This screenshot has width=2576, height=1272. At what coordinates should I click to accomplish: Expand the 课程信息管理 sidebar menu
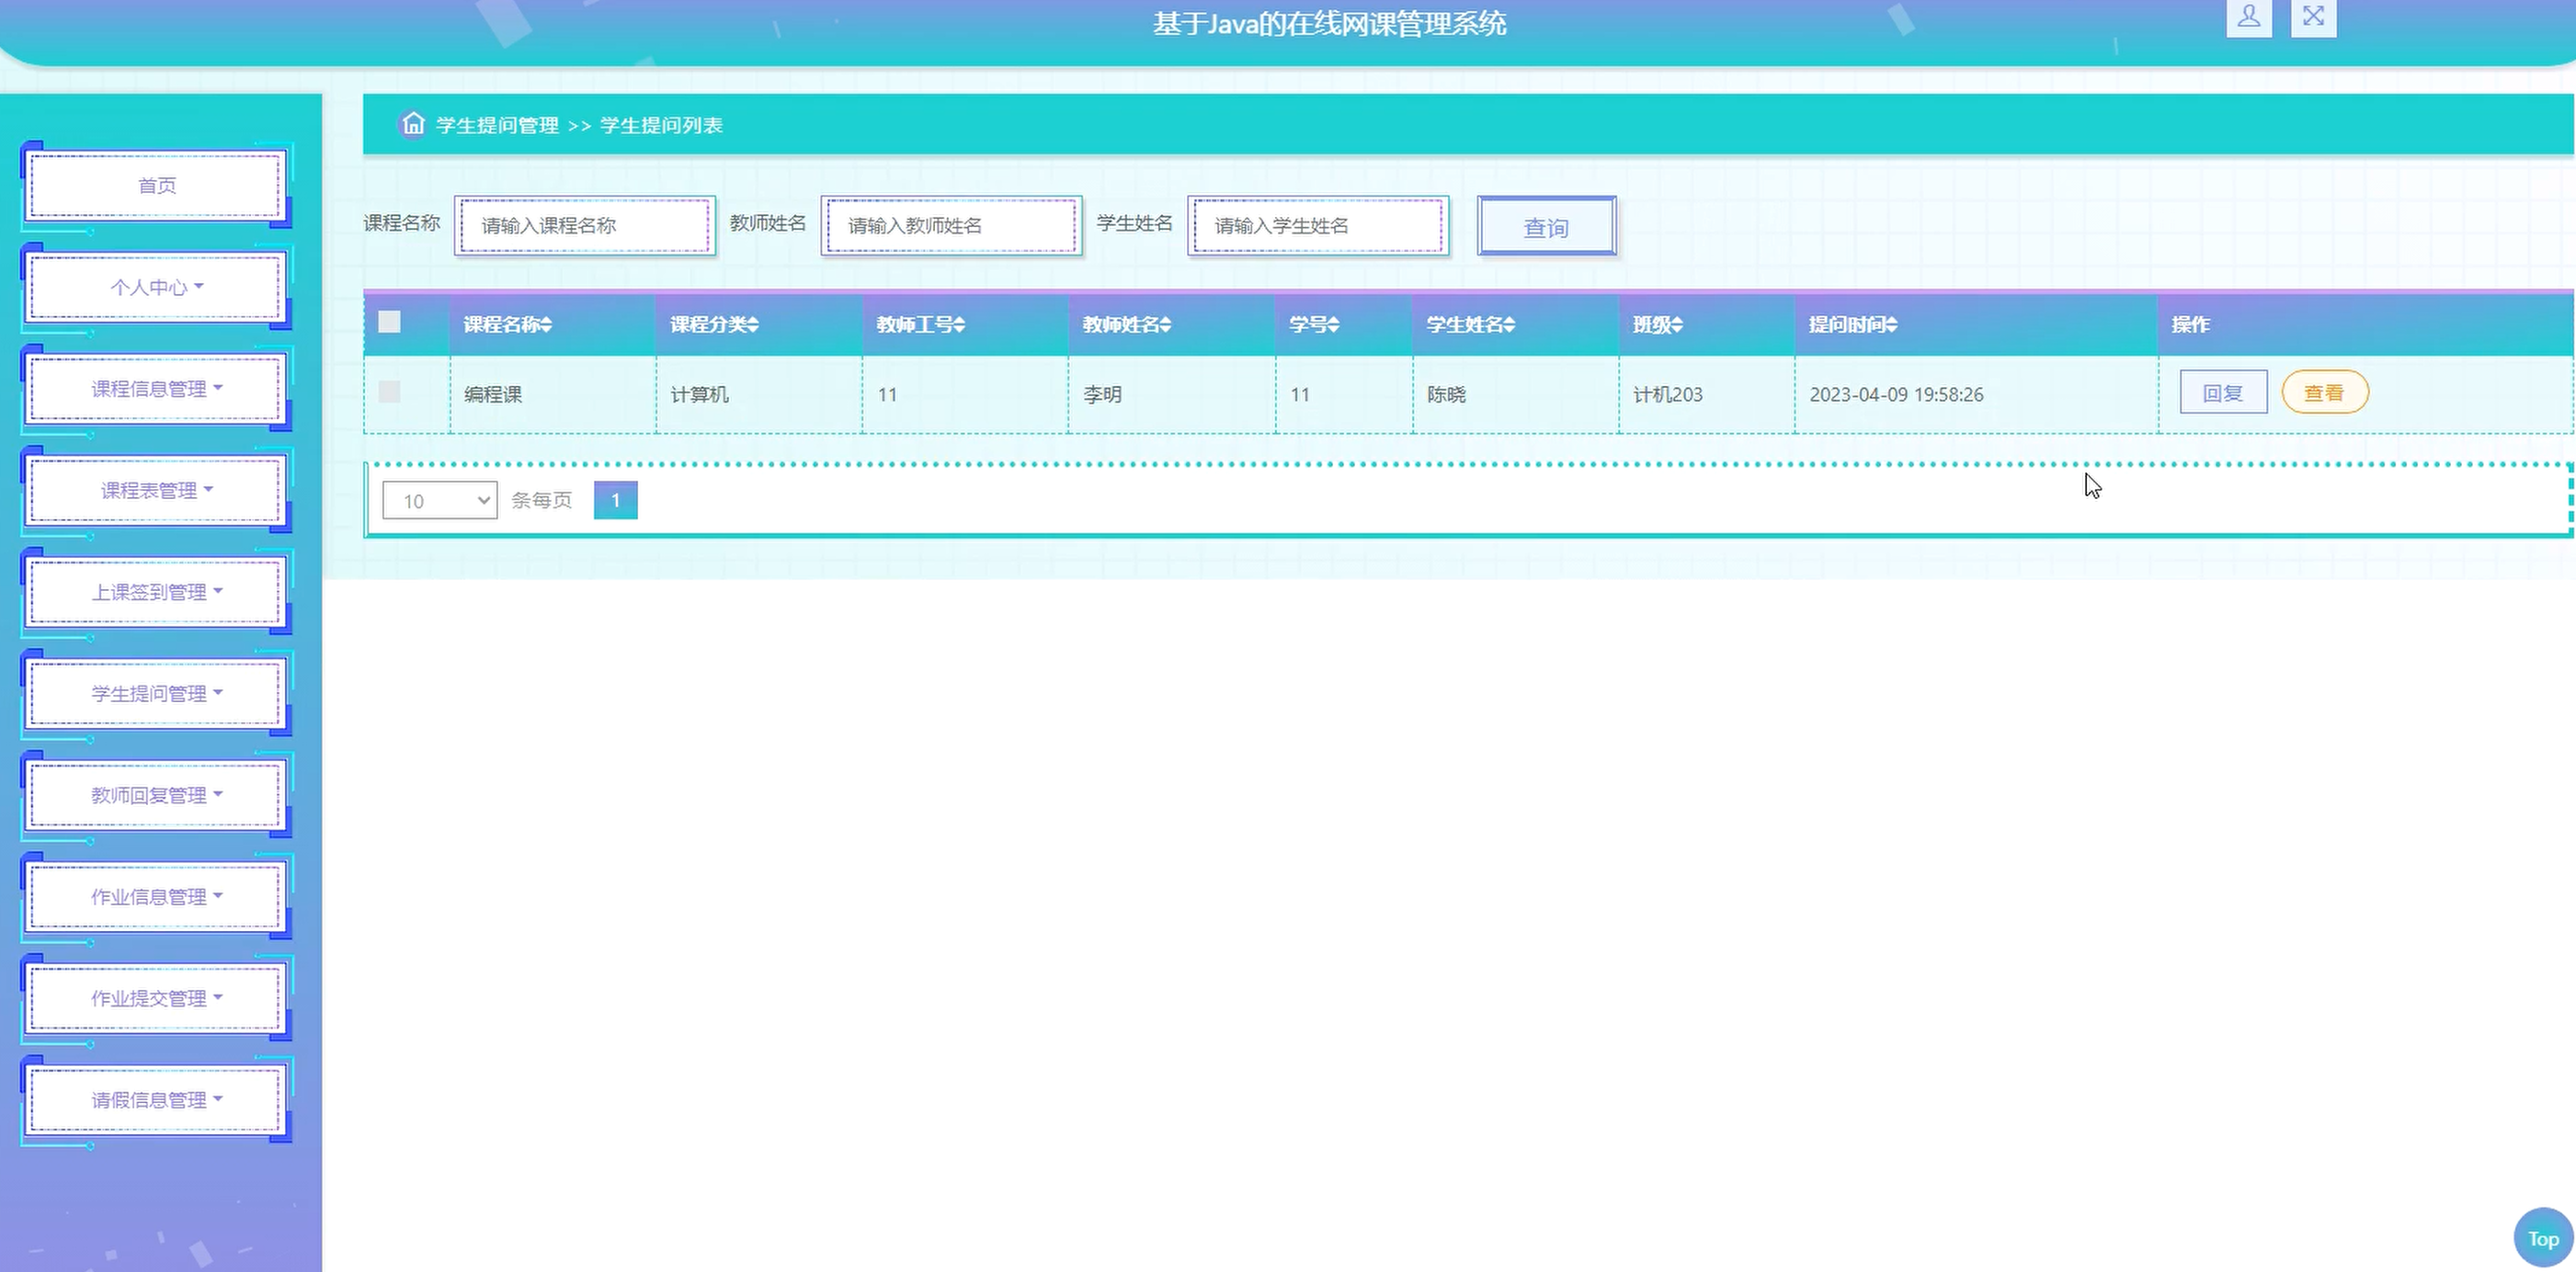(x=157, y=389)
